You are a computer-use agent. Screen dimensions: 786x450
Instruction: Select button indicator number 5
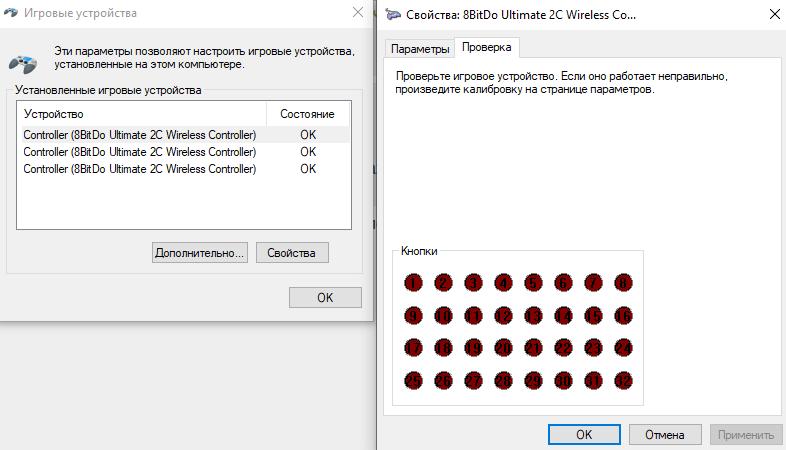click(x=533, y=283)
